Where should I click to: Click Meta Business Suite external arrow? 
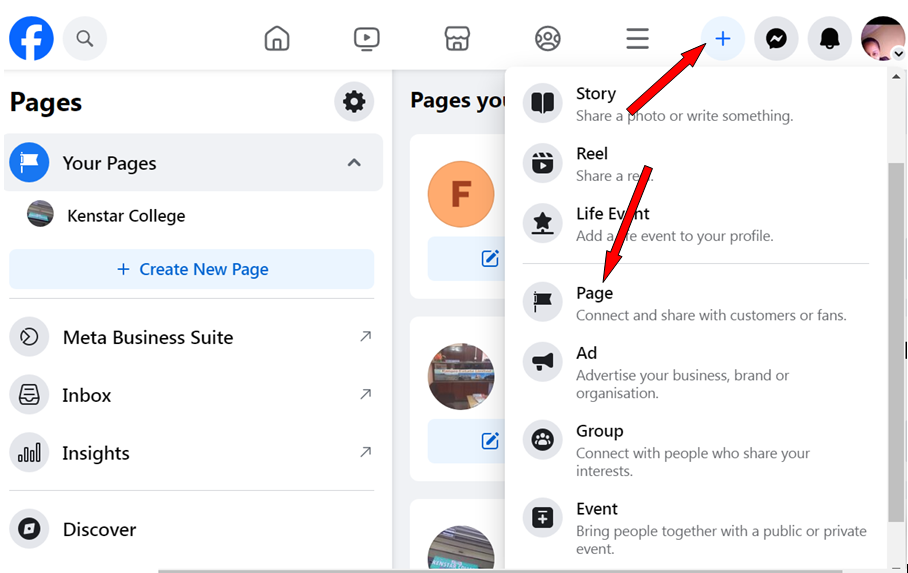[x=365, y=336]
